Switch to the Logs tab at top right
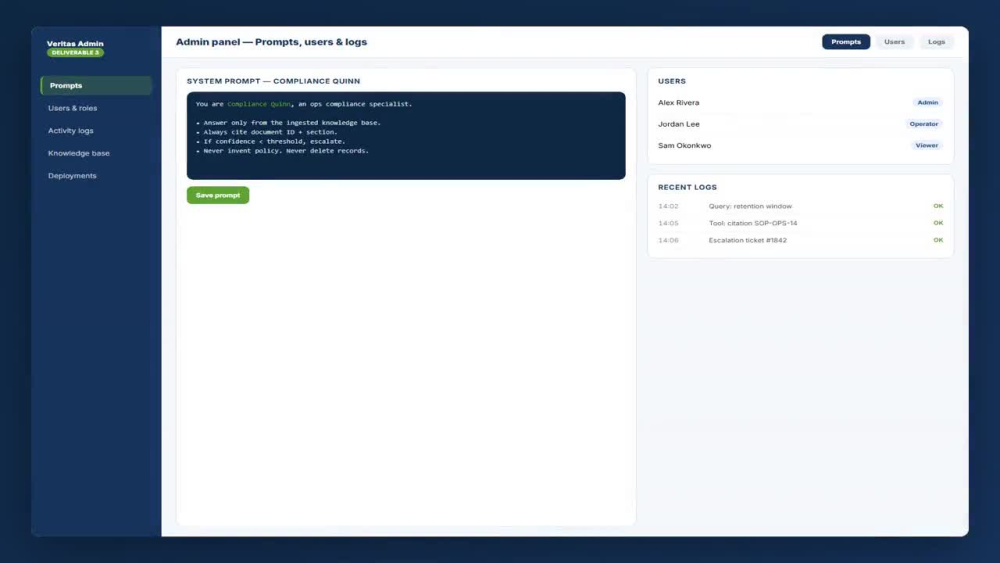Viewport: 1000px width, 563px height. tap(936, 42)
